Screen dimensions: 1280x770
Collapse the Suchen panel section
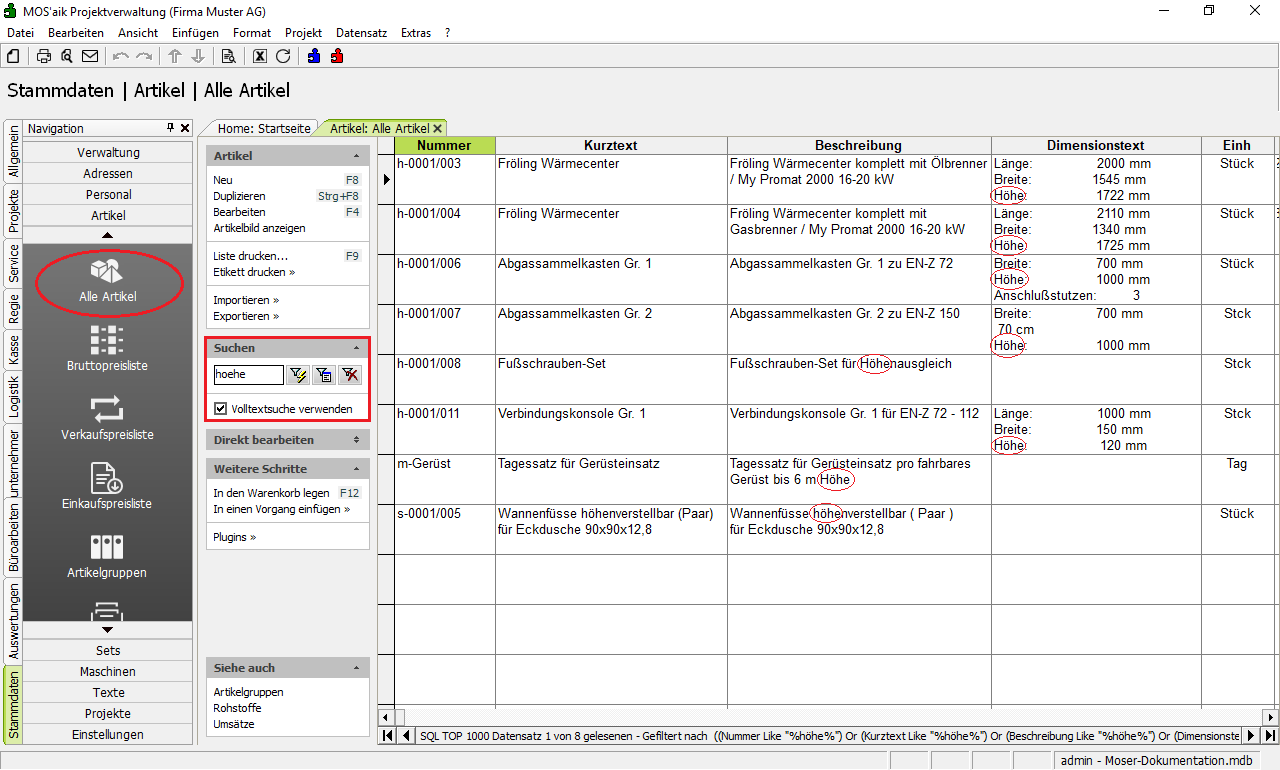(356, 348)
